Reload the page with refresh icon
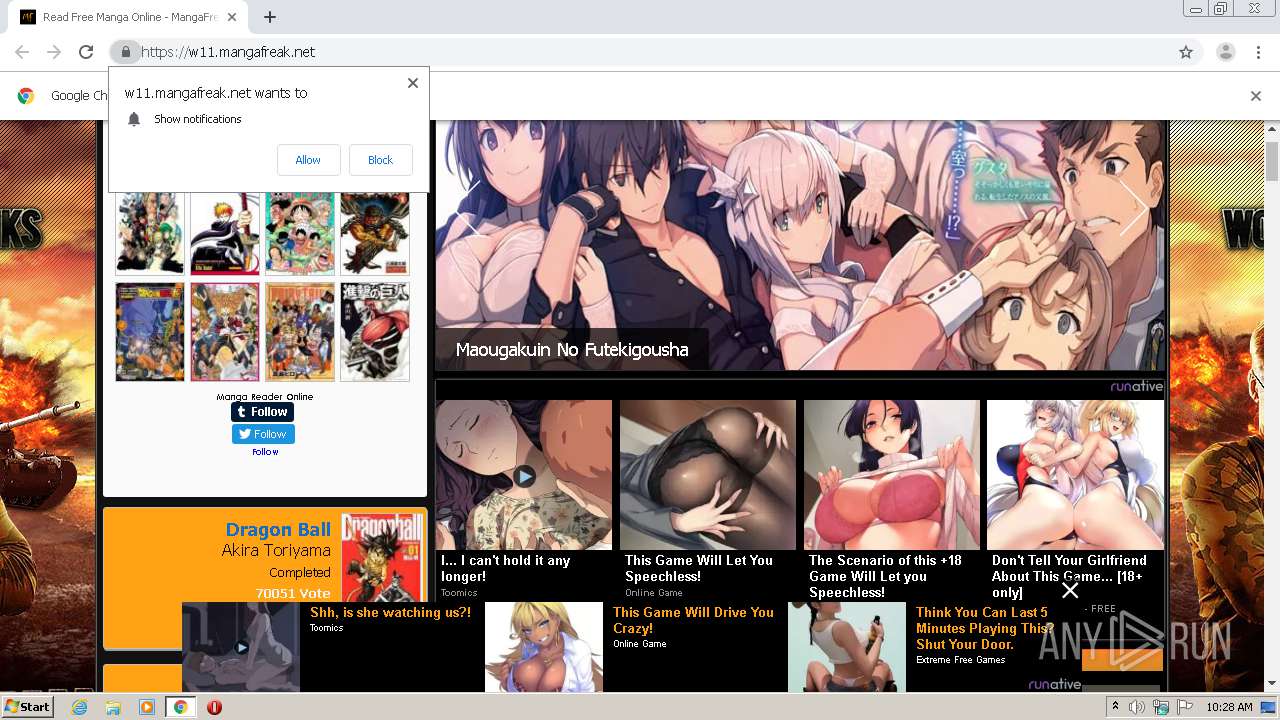 [x=86, y=52]
